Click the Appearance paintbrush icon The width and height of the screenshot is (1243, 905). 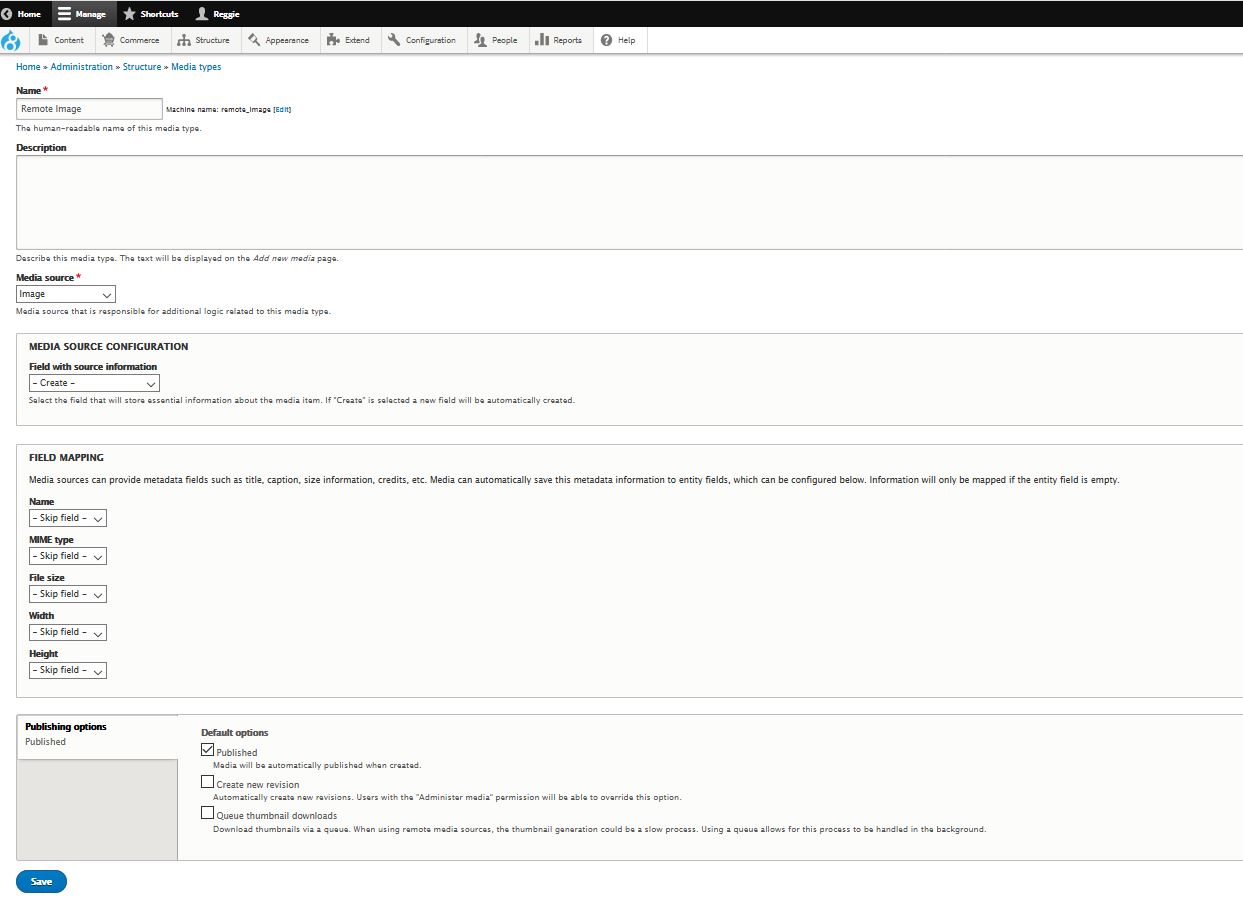coord(256,40)
